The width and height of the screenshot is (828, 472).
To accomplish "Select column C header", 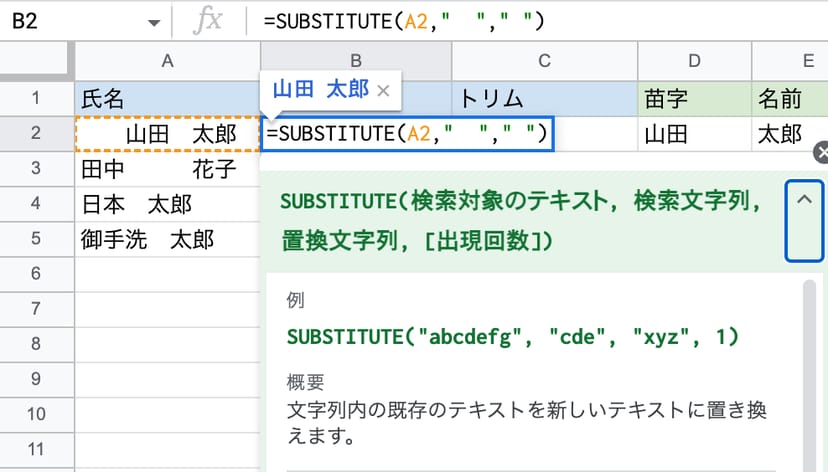I will (544, 61).
